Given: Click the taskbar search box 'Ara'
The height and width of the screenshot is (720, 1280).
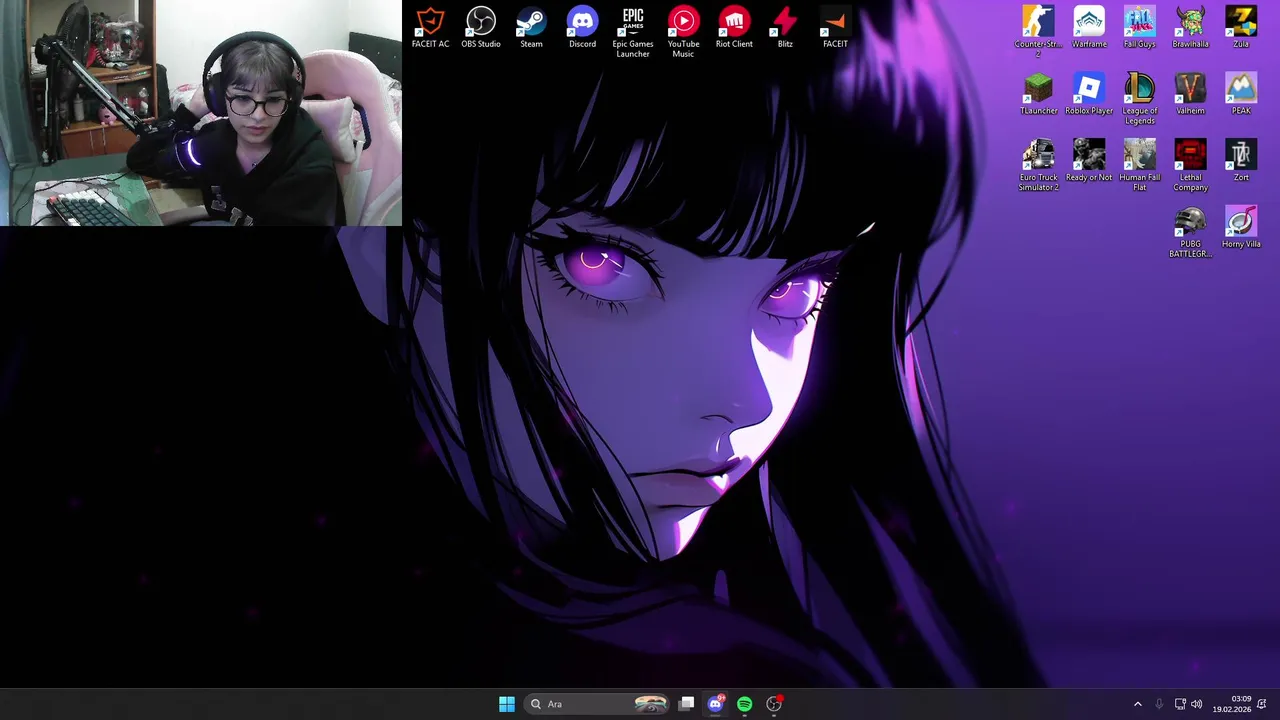Looking at the screenshot, I should [598, 704].
